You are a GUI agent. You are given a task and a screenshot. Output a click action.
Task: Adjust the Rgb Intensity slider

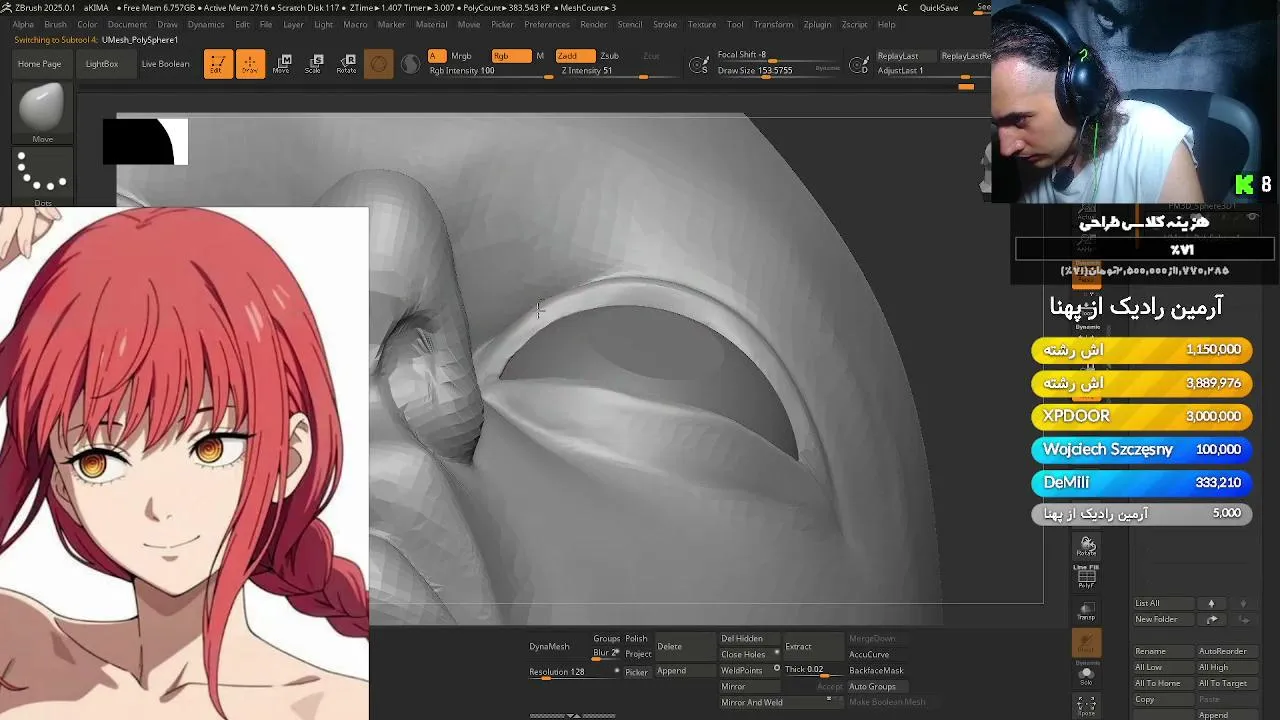(491, 71)
